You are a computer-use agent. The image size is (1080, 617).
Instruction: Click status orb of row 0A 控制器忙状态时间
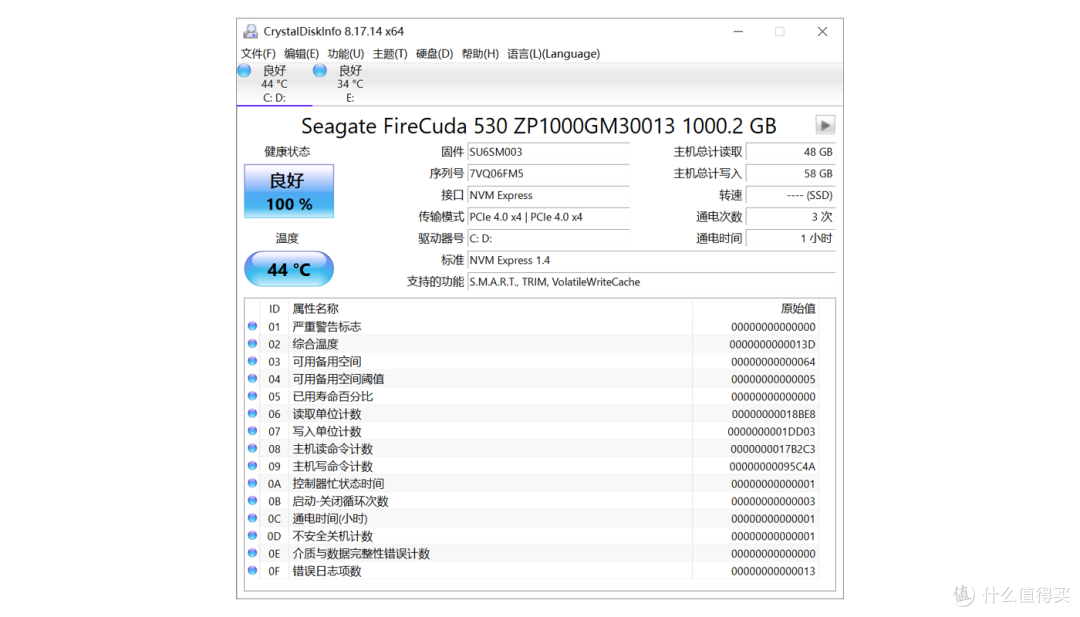[253, 483]
